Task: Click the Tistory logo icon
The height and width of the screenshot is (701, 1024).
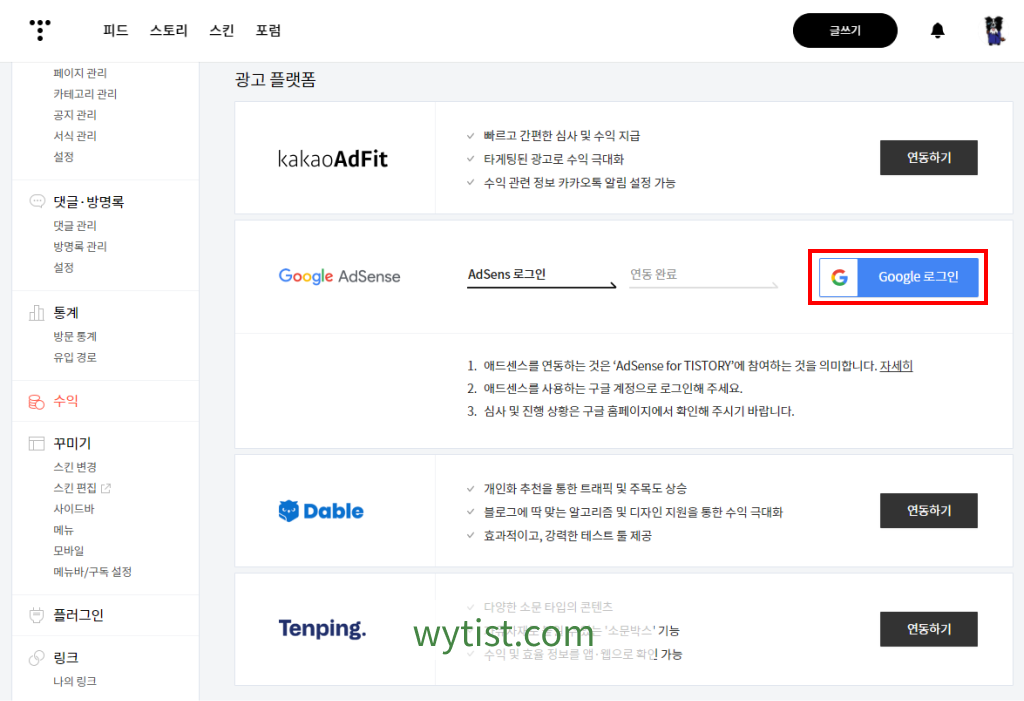Action: point(40,30)
